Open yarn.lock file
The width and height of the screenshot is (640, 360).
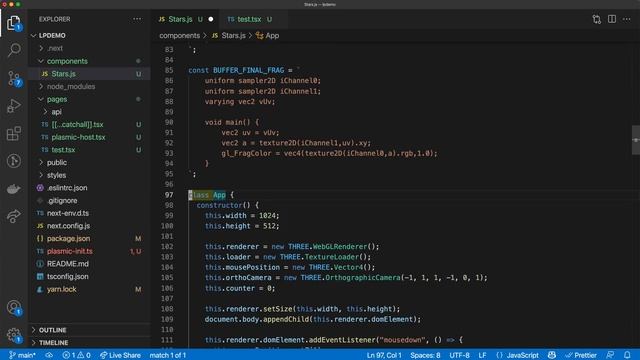click(89, 289)
